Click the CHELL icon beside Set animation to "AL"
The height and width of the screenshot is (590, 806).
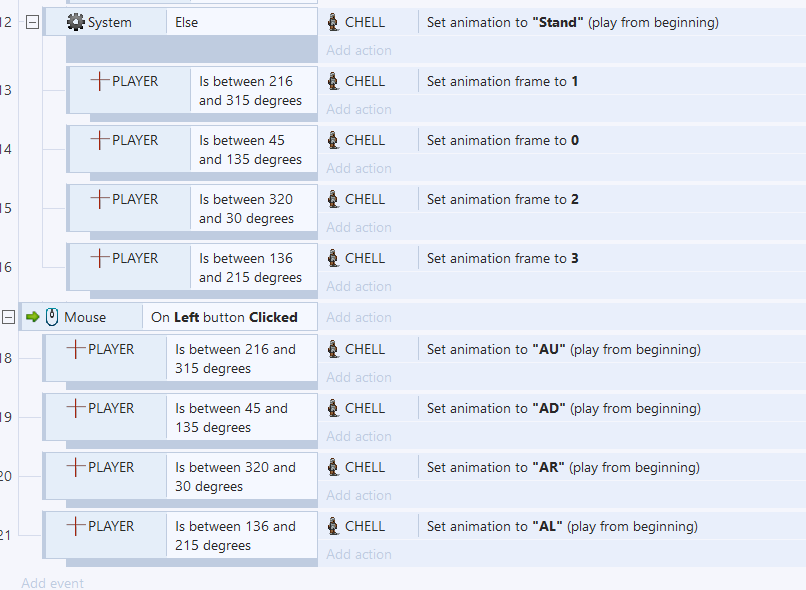(x=333, y=526)
